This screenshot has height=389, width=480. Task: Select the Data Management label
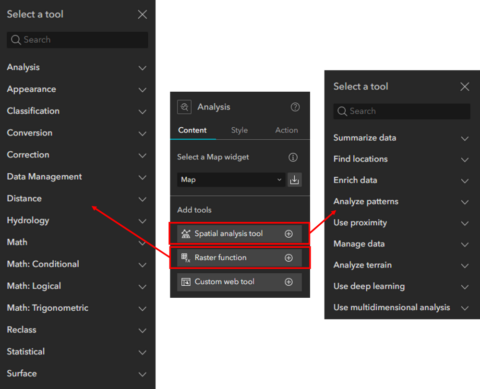point(44,177)
